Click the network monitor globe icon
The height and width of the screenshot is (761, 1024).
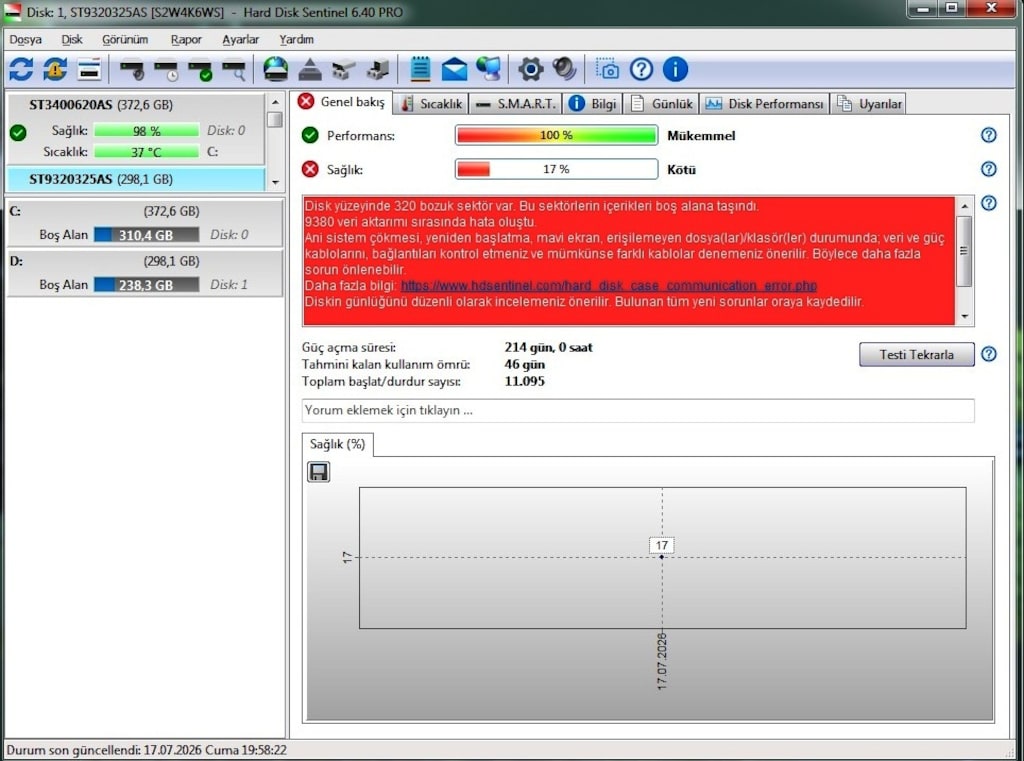click(x=488, y=69)
